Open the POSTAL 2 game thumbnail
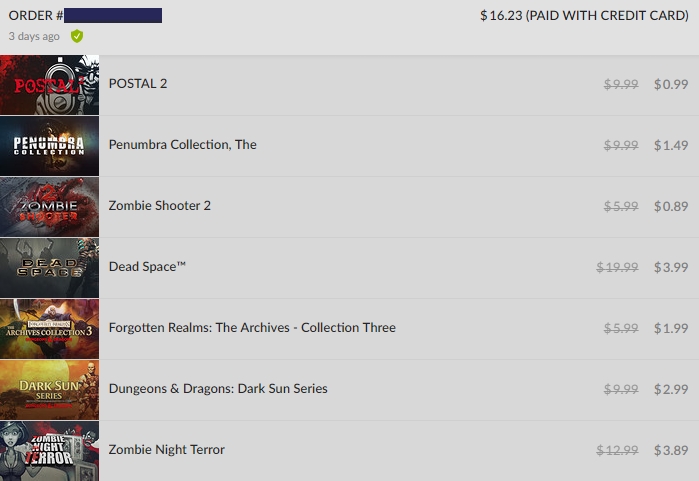Screen dimensions: 699x481 coord(49,85)
